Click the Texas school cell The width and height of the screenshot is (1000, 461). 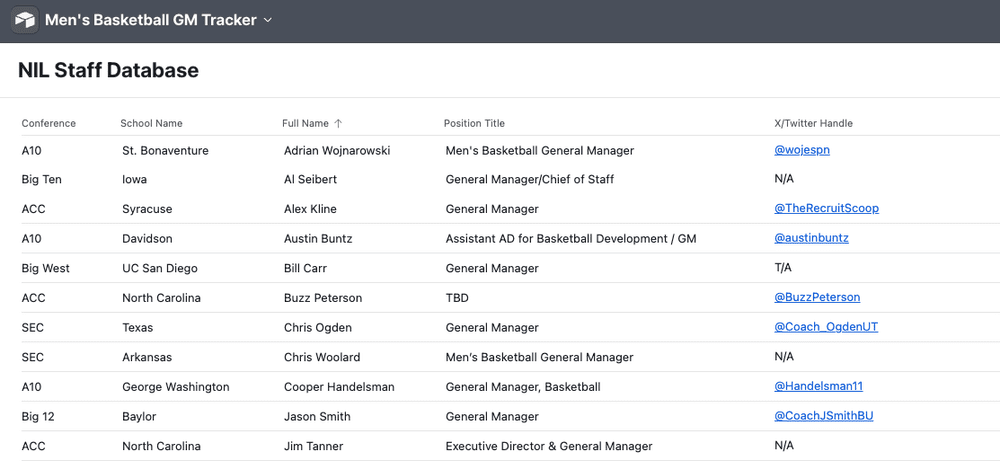point(138,328)
